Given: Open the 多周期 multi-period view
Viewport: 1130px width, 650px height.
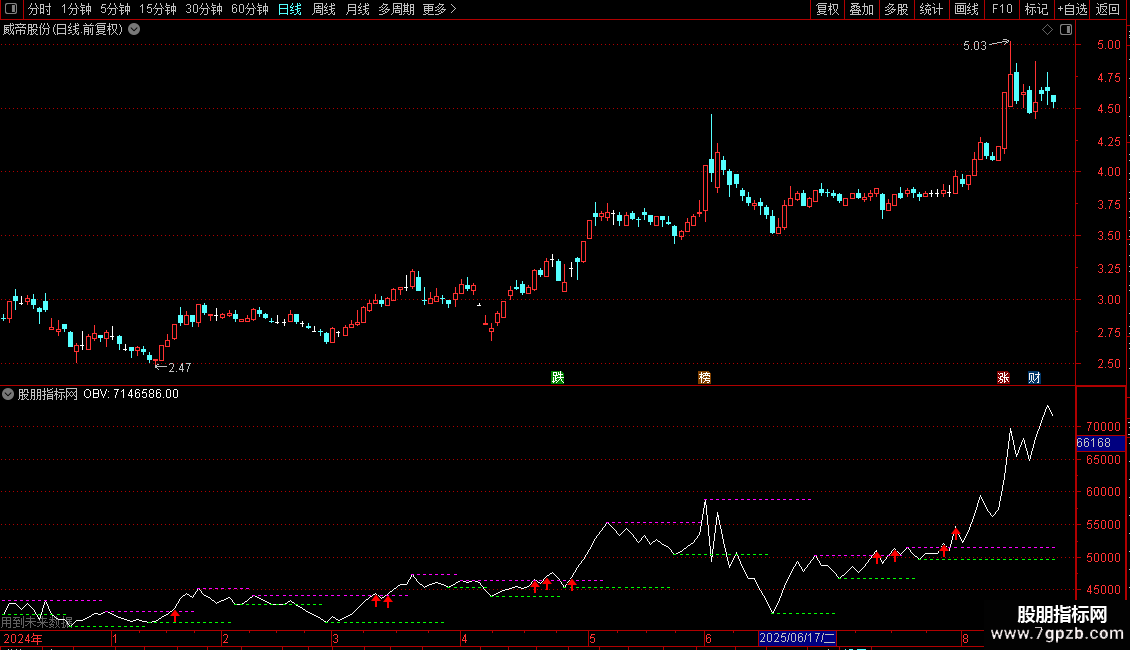Looking at the screenshot, I should (396, 9).
